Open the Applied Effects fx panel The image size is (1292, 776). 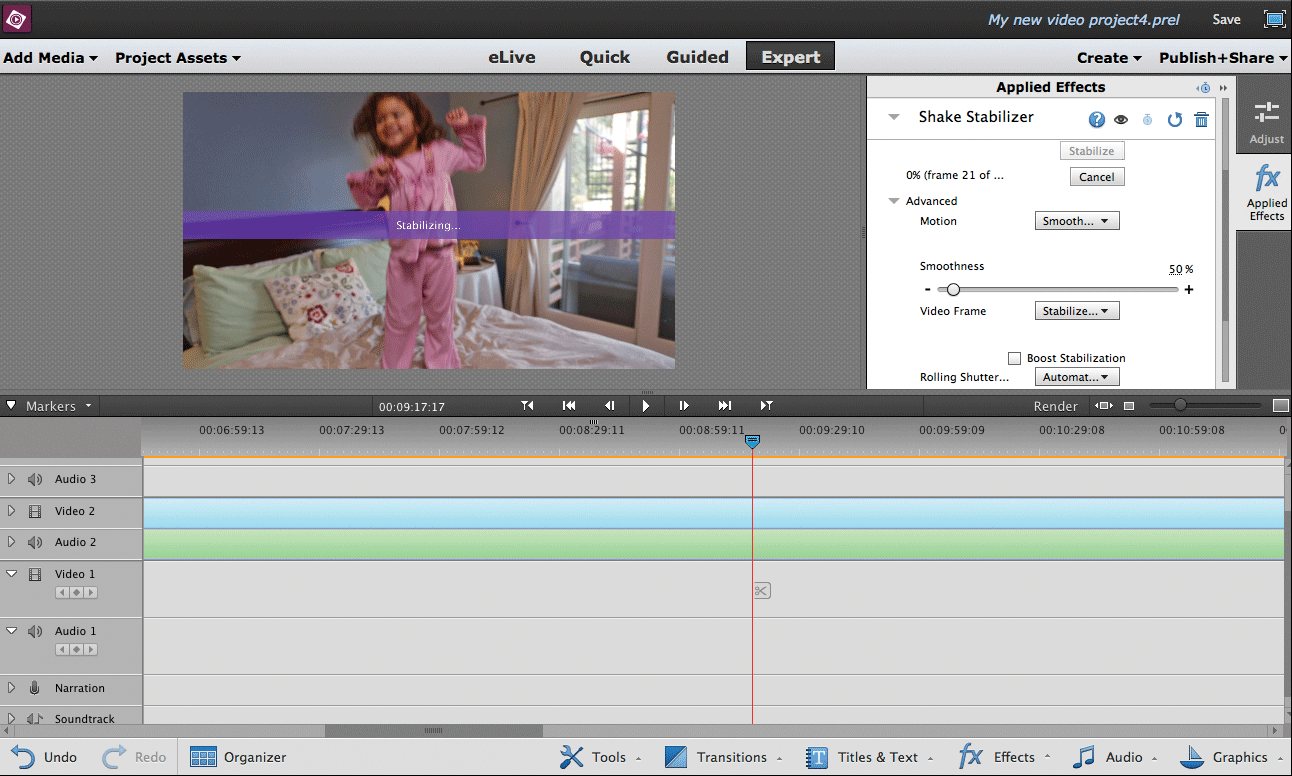(x=1266, y=193)
